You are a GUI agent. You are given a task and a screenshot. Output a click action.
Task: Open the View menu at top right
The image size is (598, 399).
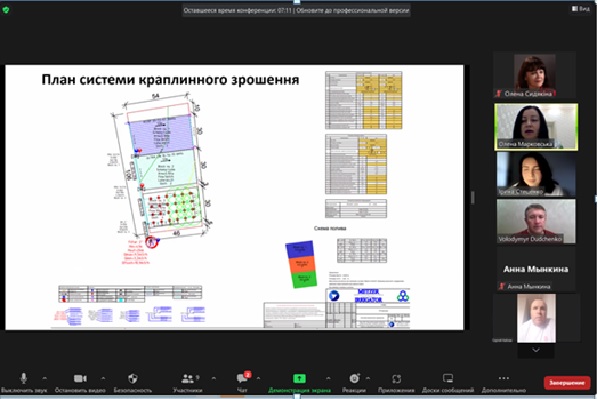point(581,8)
